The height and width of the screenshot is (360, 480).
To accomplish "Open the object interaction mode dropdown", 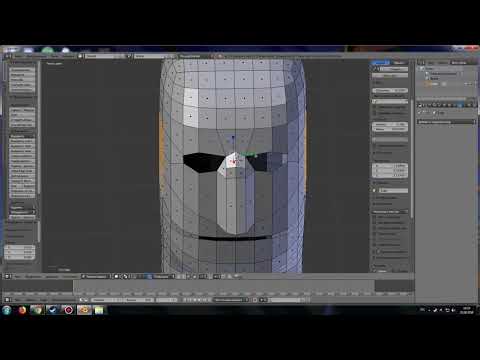I will point(96,276).
